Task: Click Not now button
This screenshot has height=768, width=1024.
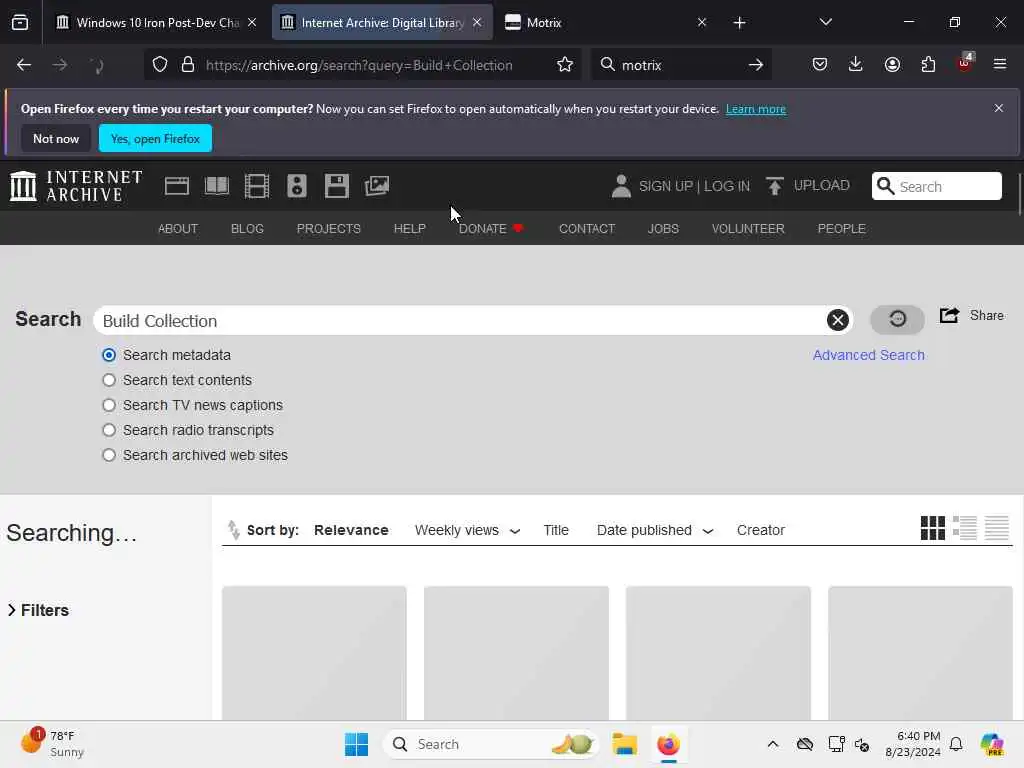Action: 56,138
